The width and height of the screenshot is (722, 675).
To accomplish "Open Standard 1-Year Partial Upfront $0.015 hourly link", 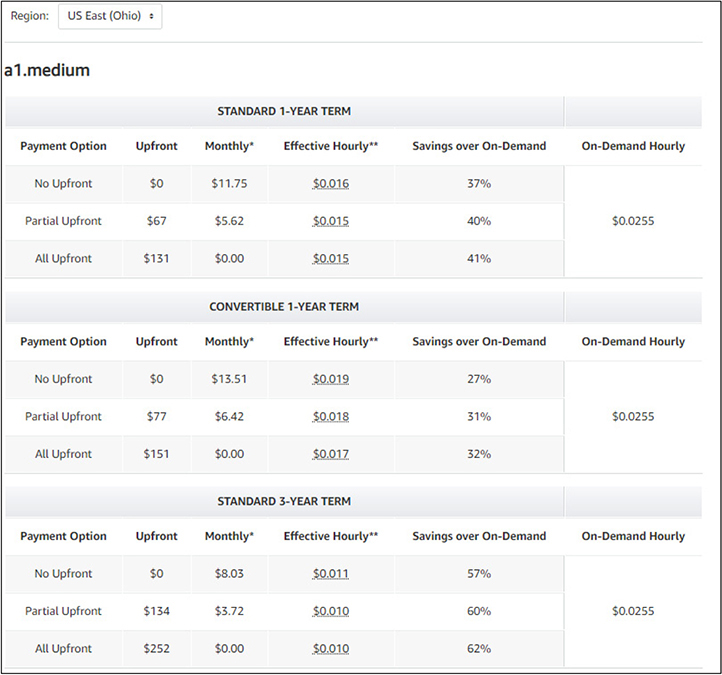I will [x=331, y=221].
